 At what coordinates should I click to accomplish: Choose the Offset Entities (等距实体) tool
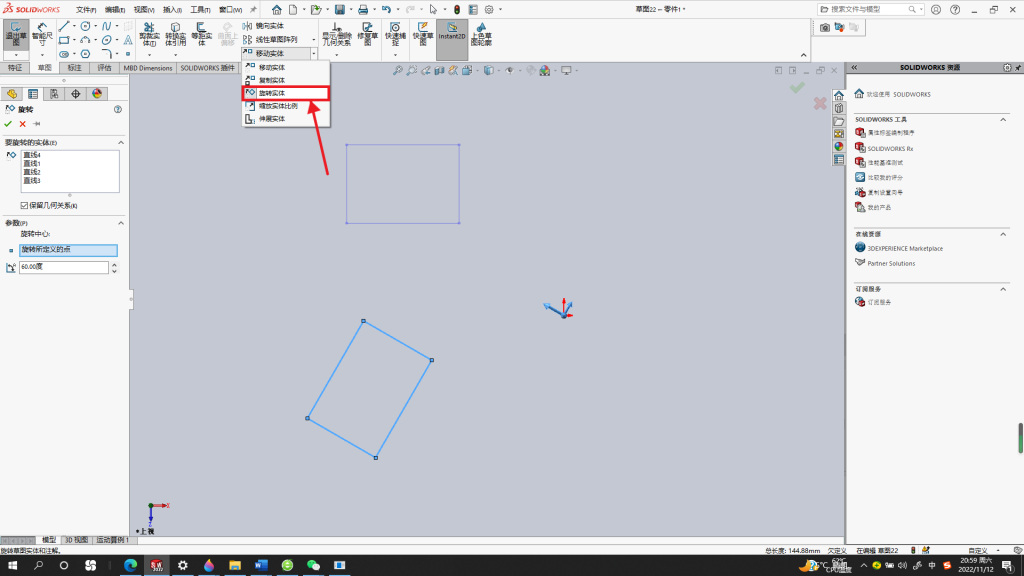click(x=201, y=34)
